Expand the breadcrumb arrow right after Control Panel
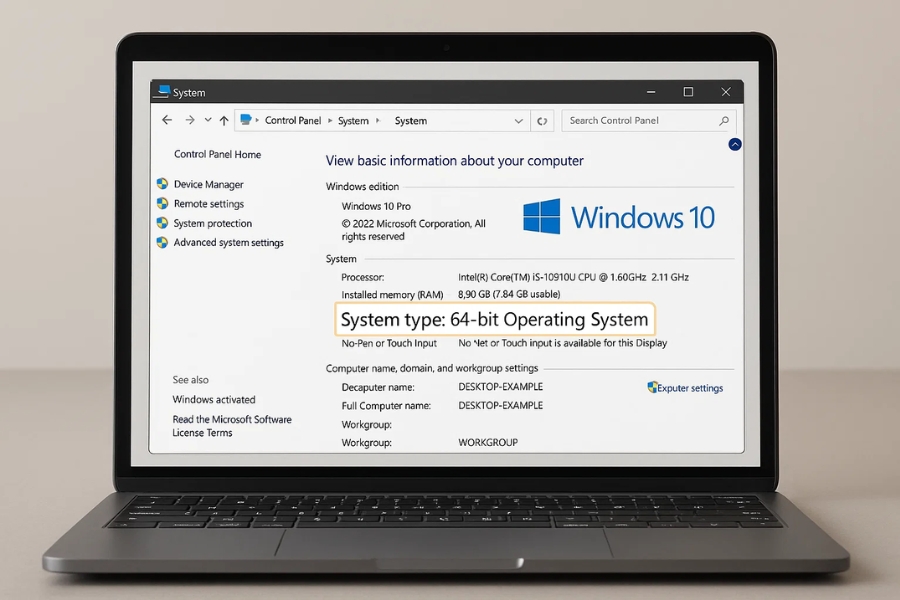900x600 pixels. [x=330, y=121]
